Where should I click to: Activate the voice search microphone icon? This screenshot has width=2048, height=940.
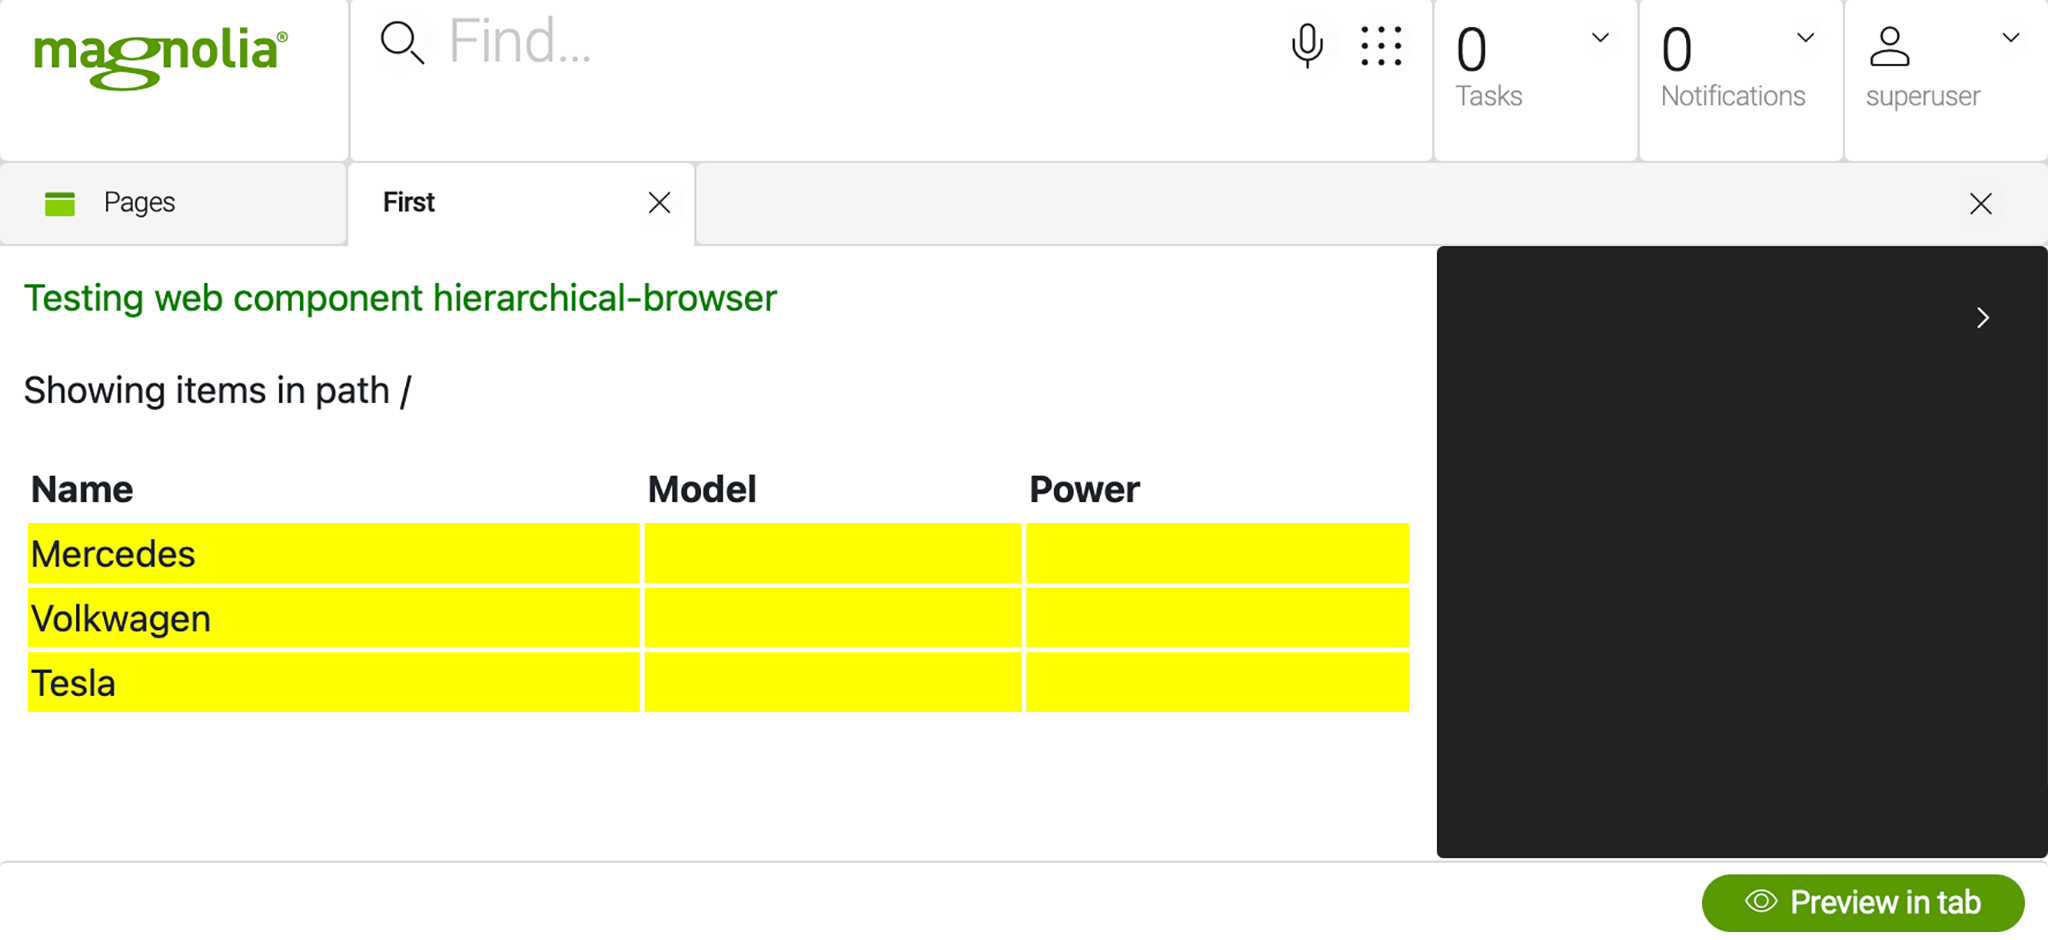[1307, 44]
